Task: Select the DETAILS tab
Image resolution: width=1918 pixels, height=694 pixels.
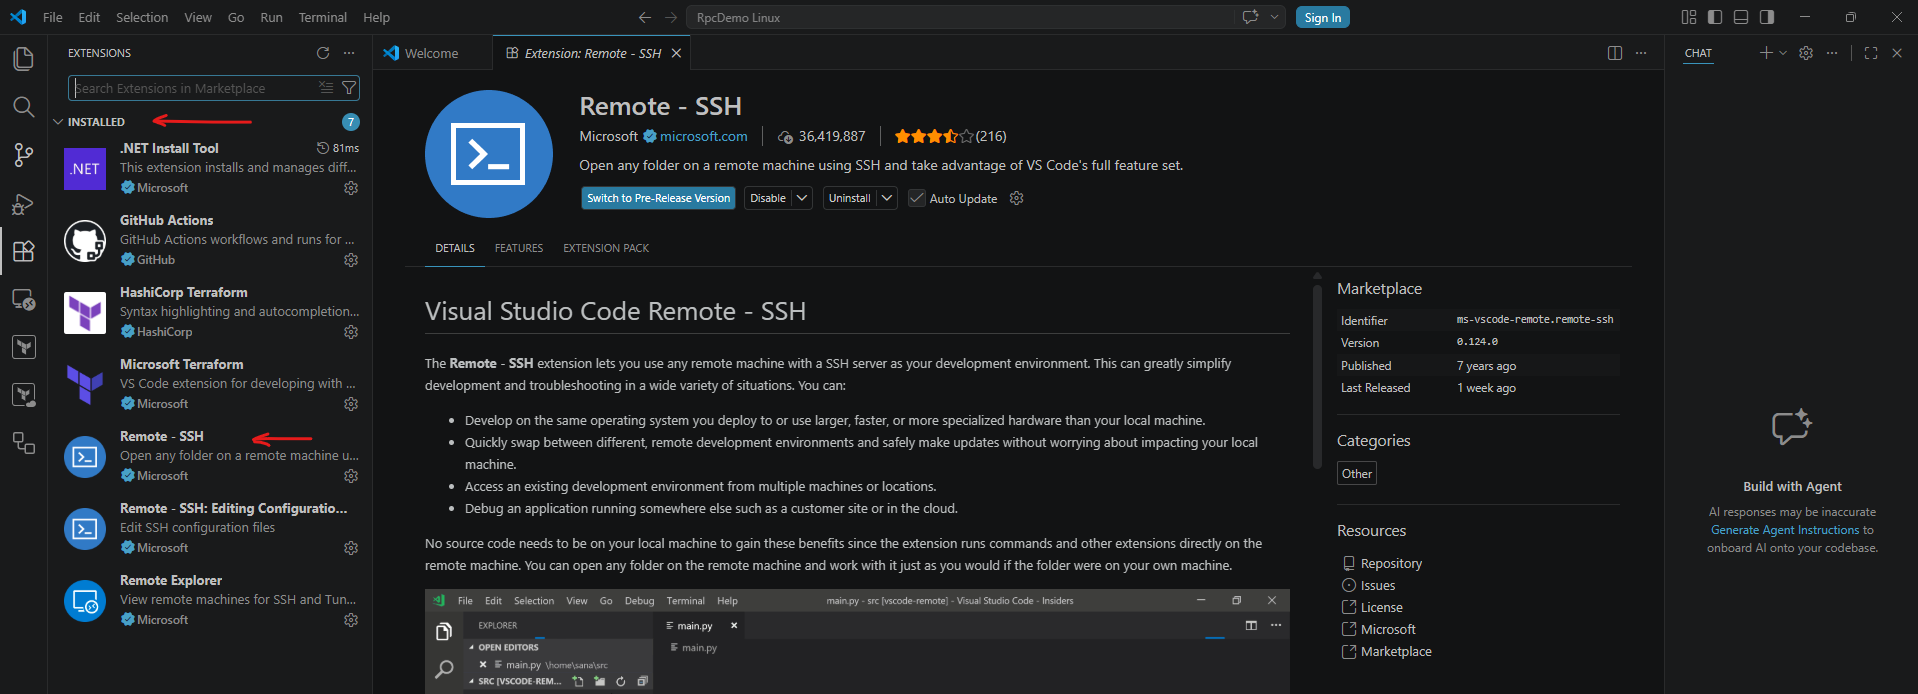Action: tap(455, 248)
